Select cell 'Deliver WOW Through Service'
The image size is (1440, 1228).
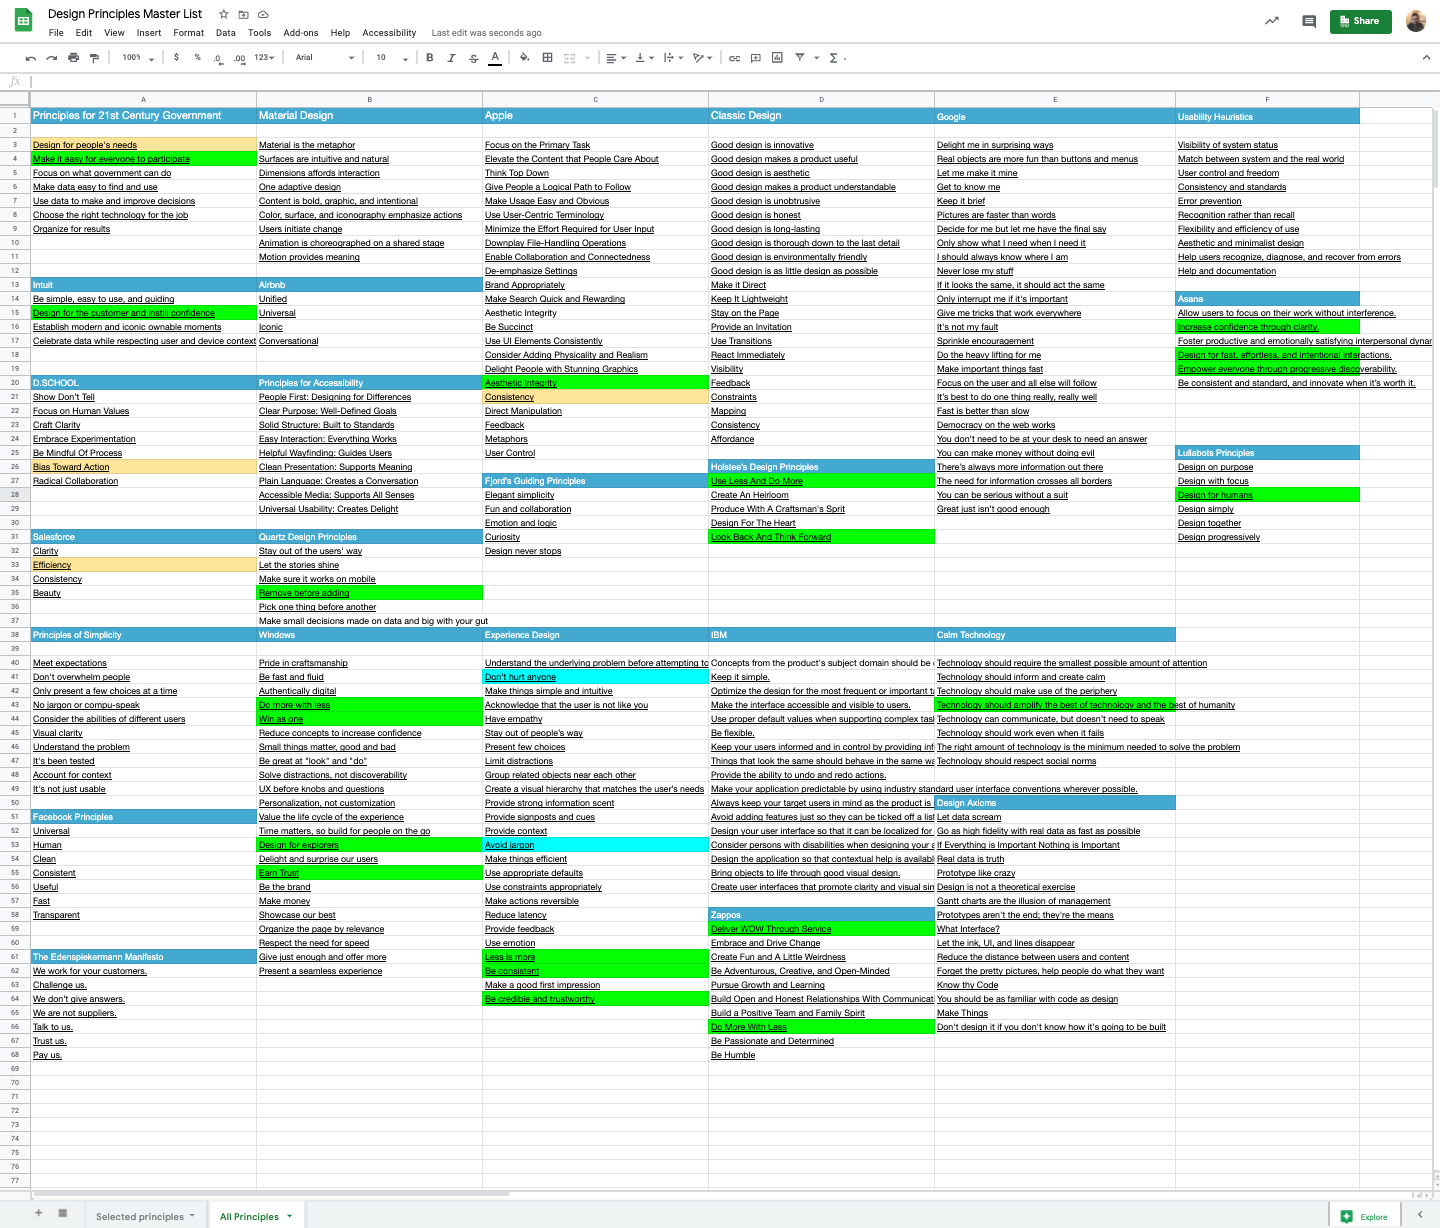pos(822,929)
